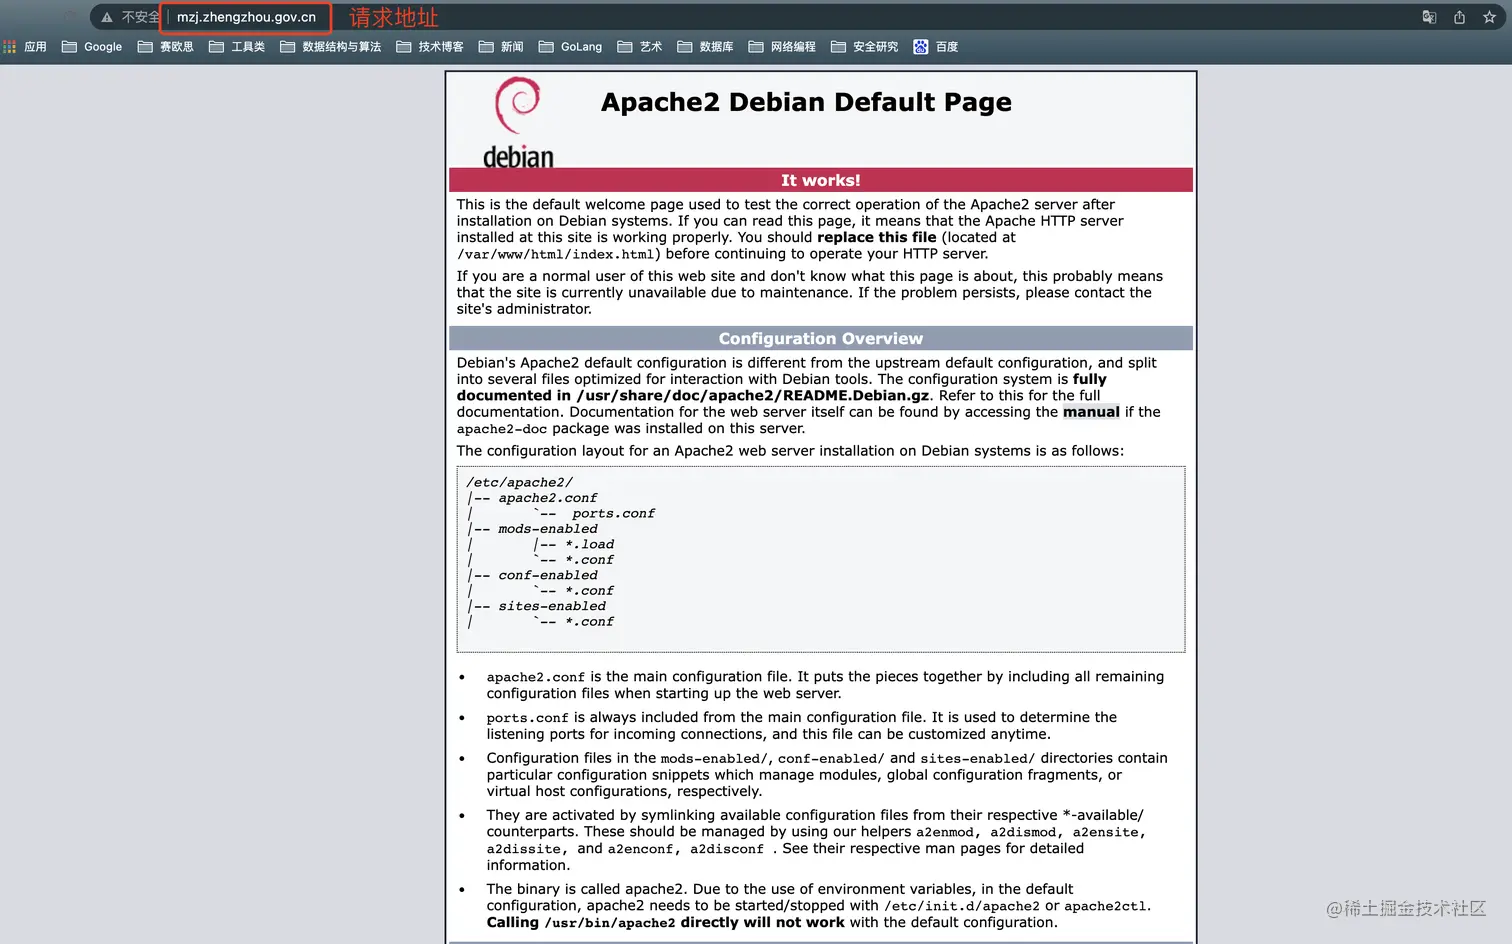The width and height of the screenshot is (1512, 944).
Task: Click the apache2-doc package name text
Action: tap(502, 429)
